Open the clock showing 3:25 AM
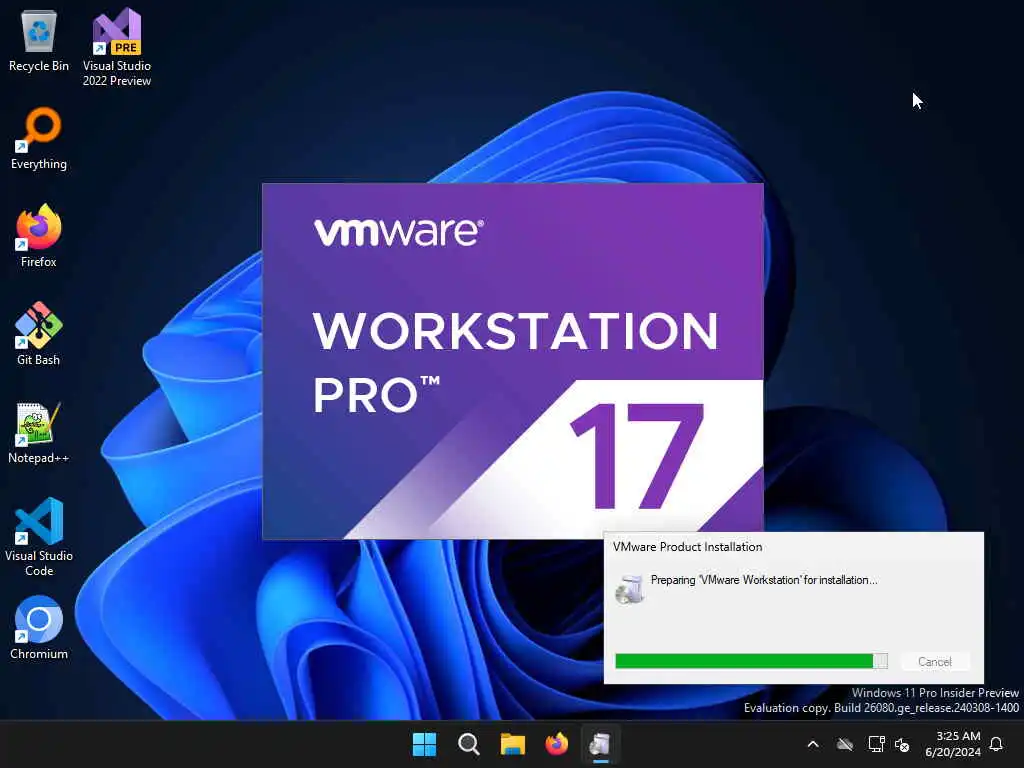The image size is (1024, 768). coord(953,744)
